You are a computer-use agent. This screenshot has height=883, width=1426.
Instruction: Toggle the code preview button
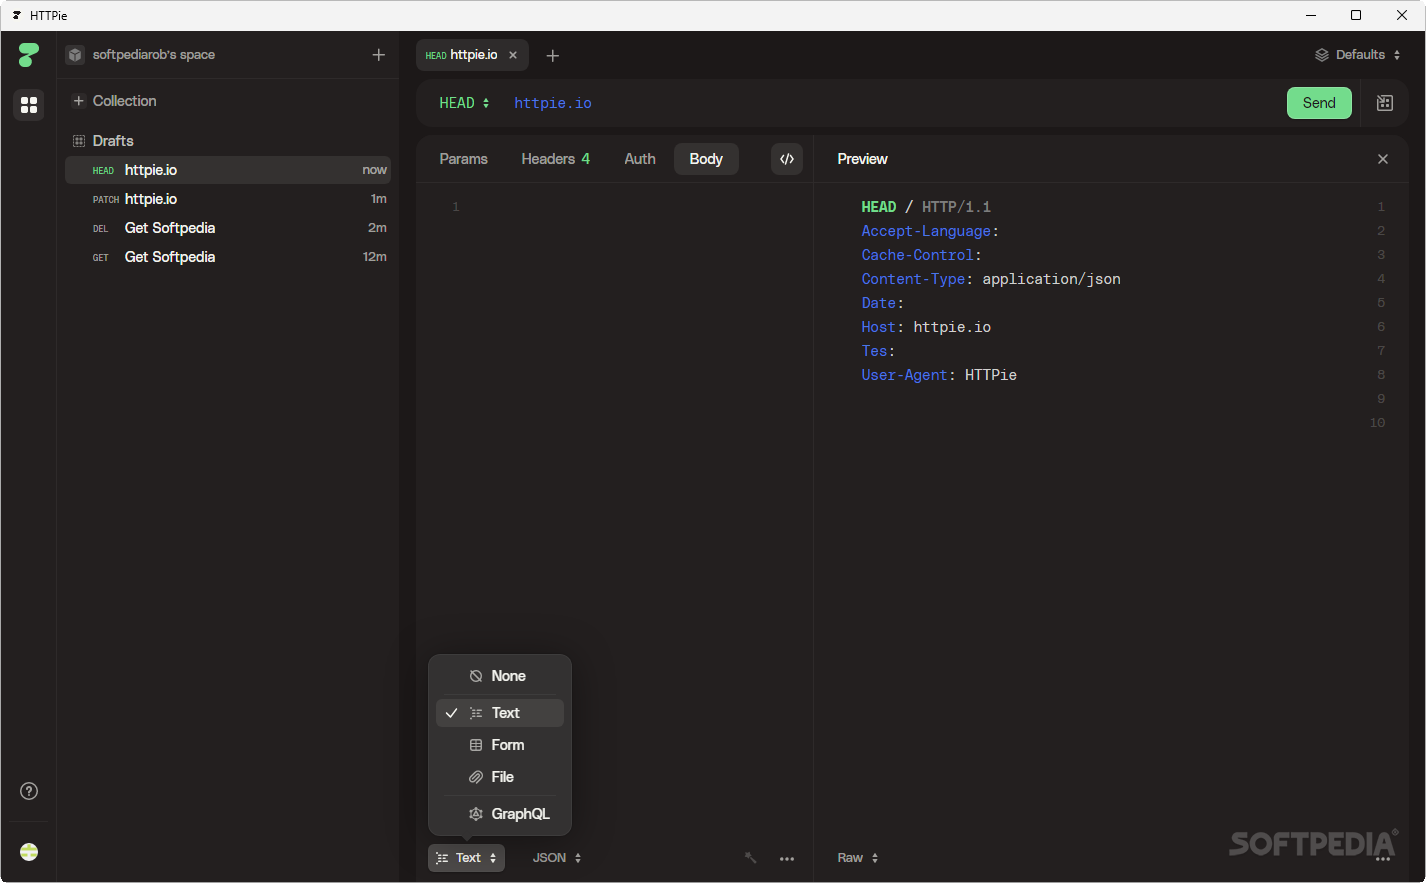[x=787, y=159]
